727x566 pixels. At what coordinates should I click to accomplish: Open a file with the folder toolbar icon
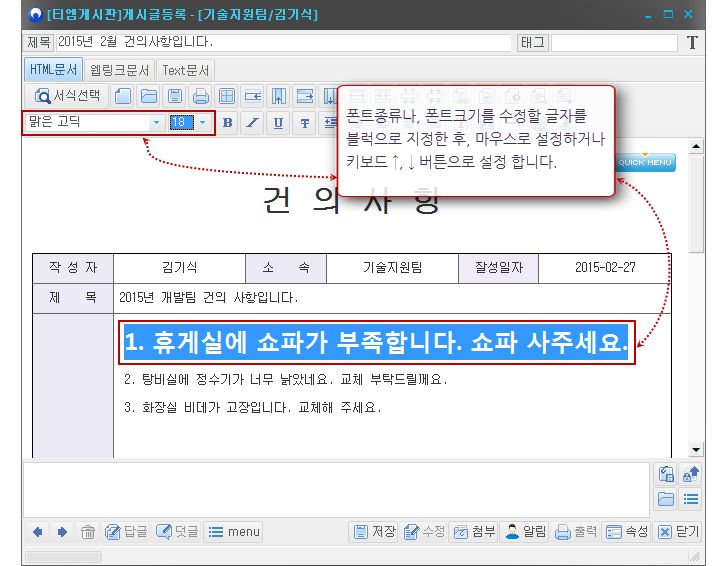[x=149, y=96]
